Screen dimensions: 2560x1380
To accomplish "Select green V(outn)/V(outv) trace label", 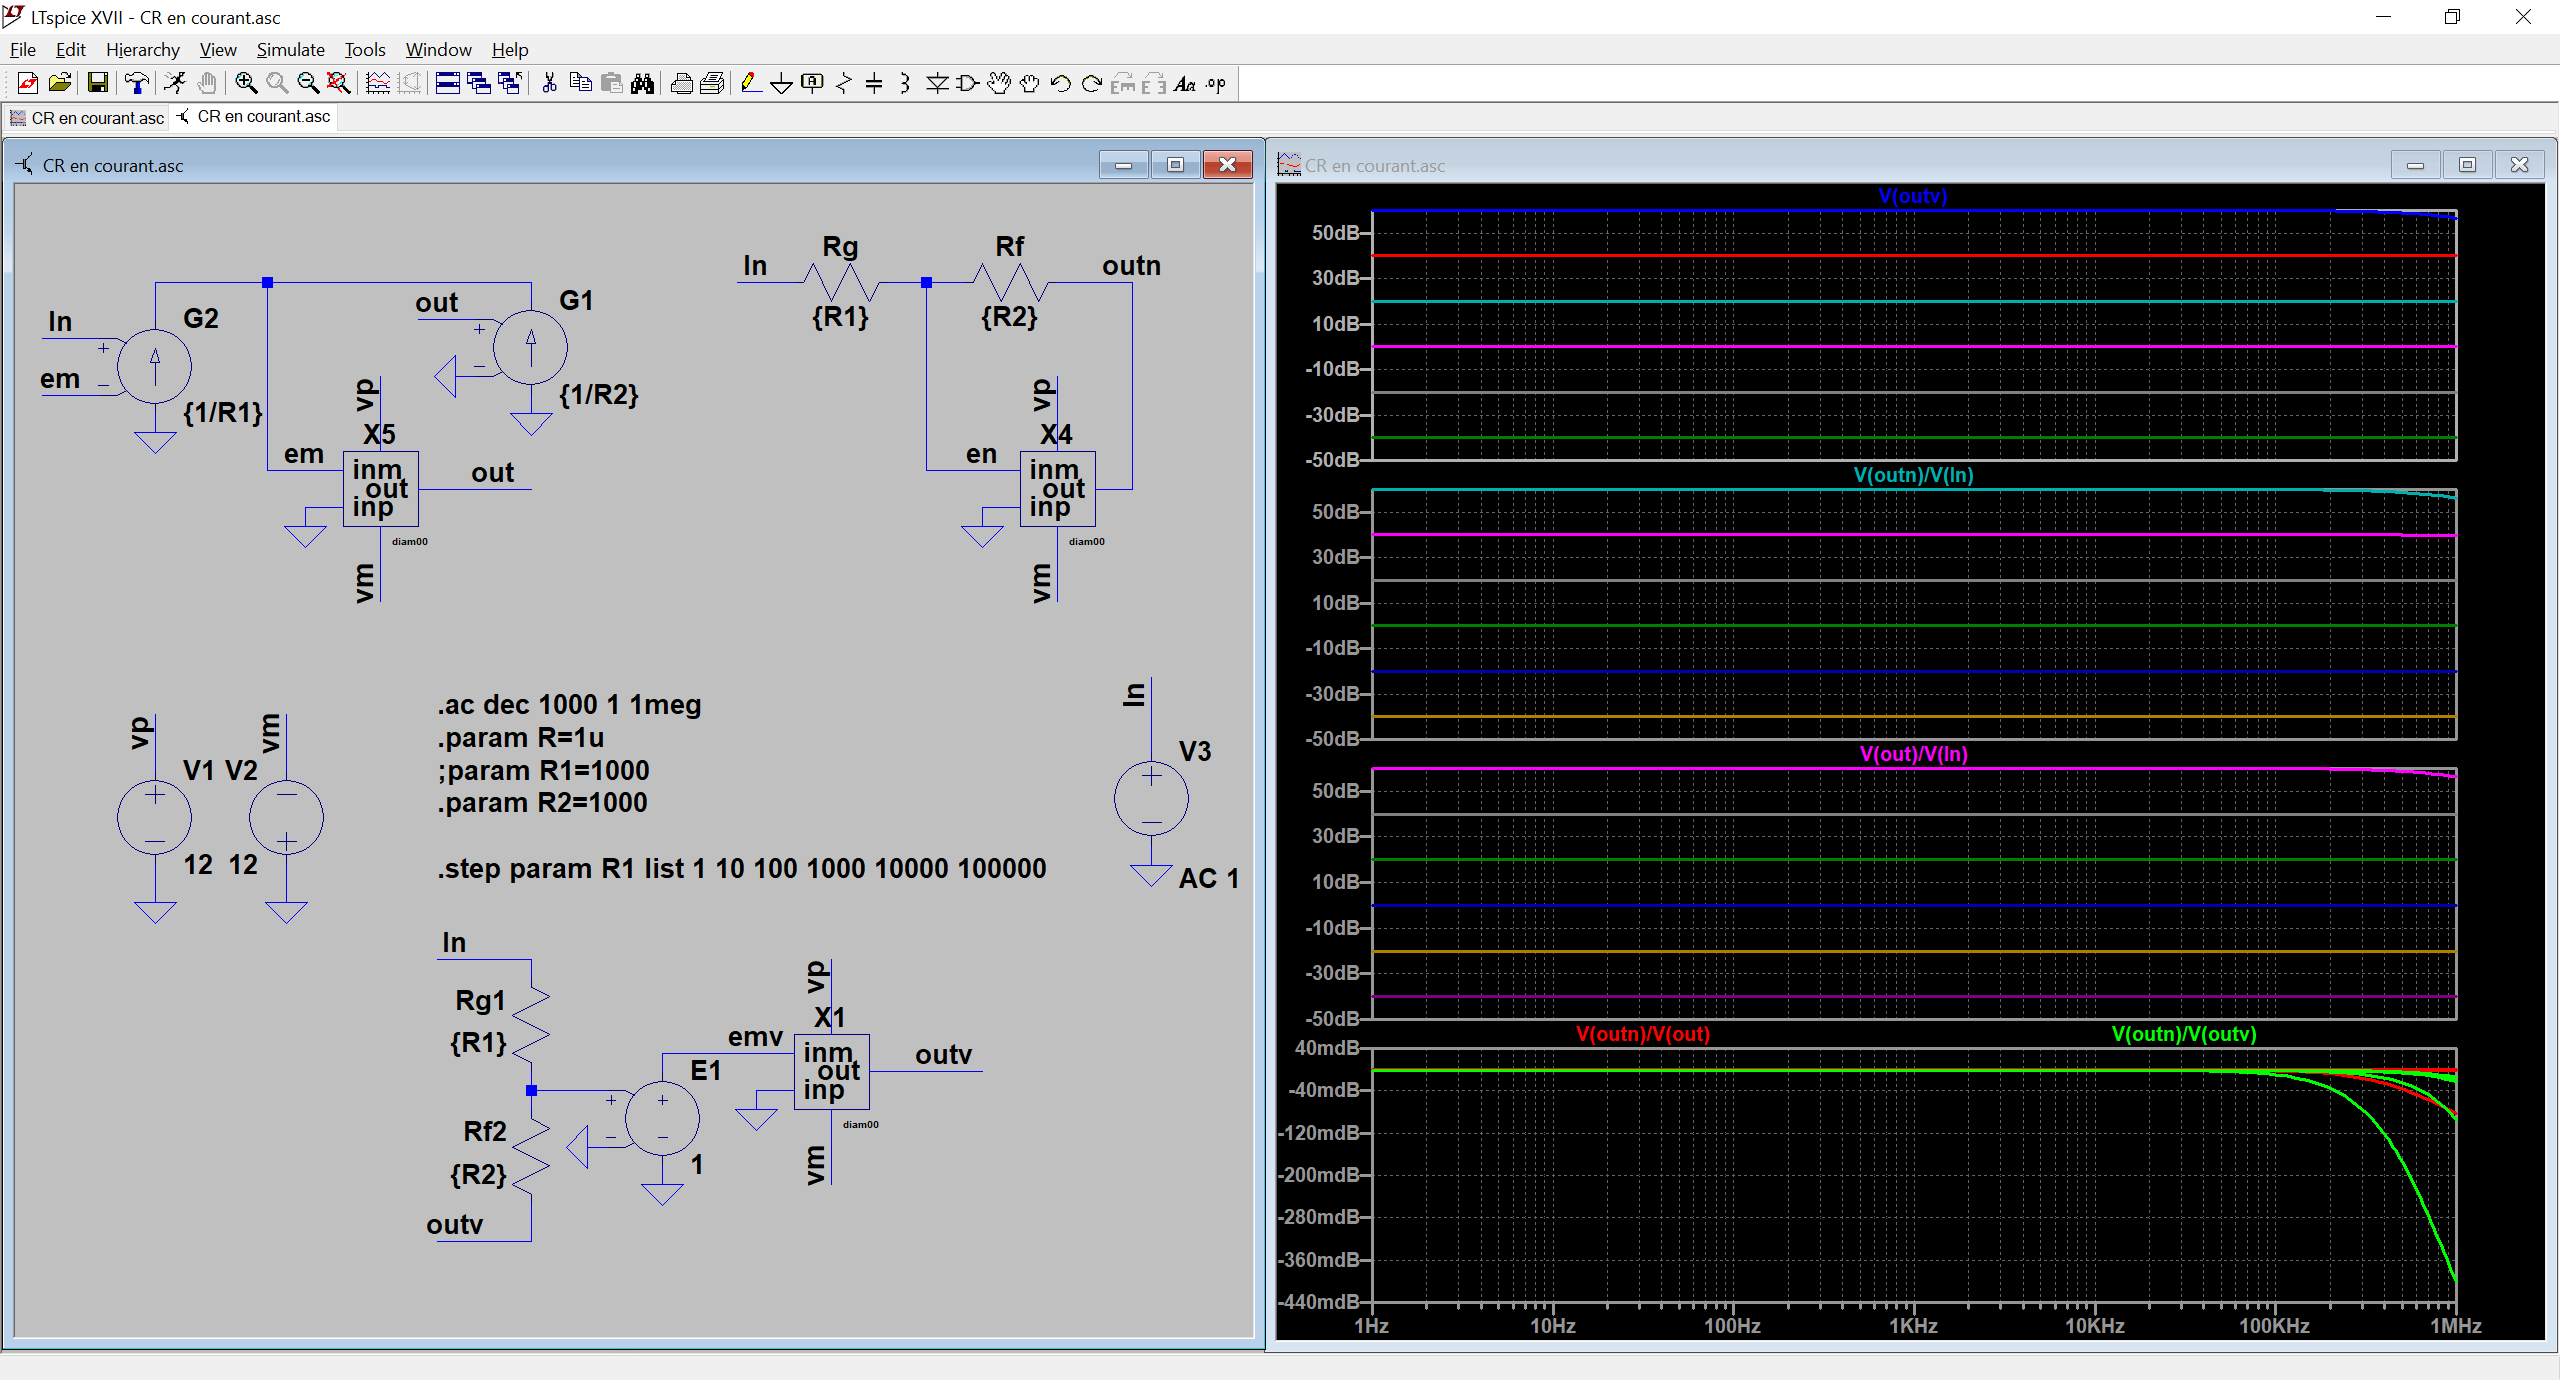I will pyautogui.click(x=2183, y=1034).
